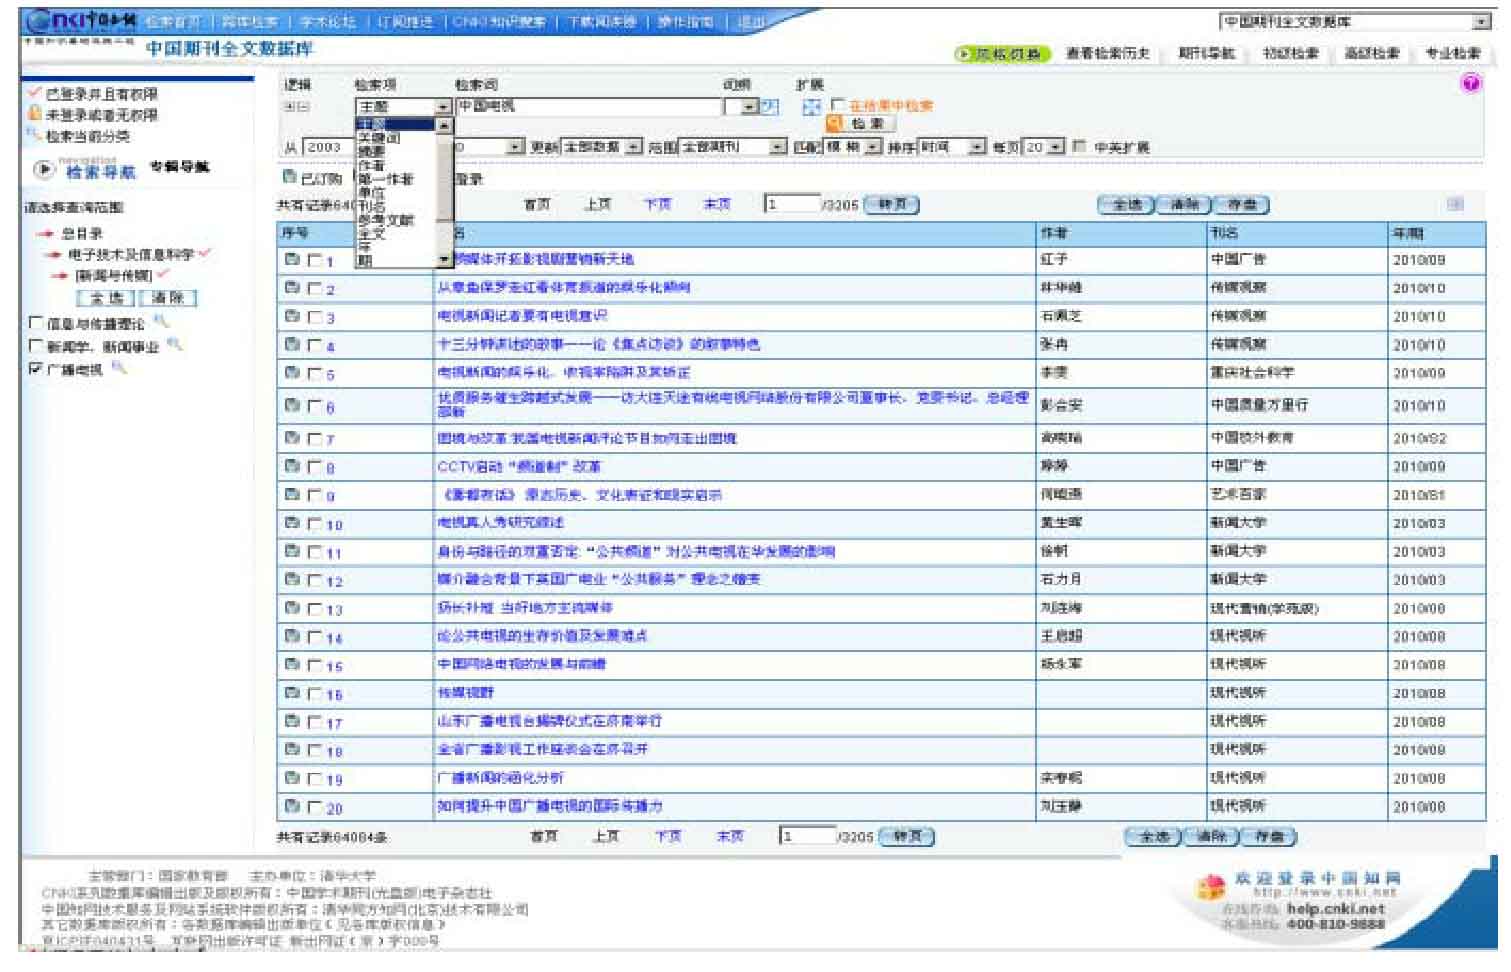
Task: Open the 期刊导航 tab
Action: click(1205, 53)
